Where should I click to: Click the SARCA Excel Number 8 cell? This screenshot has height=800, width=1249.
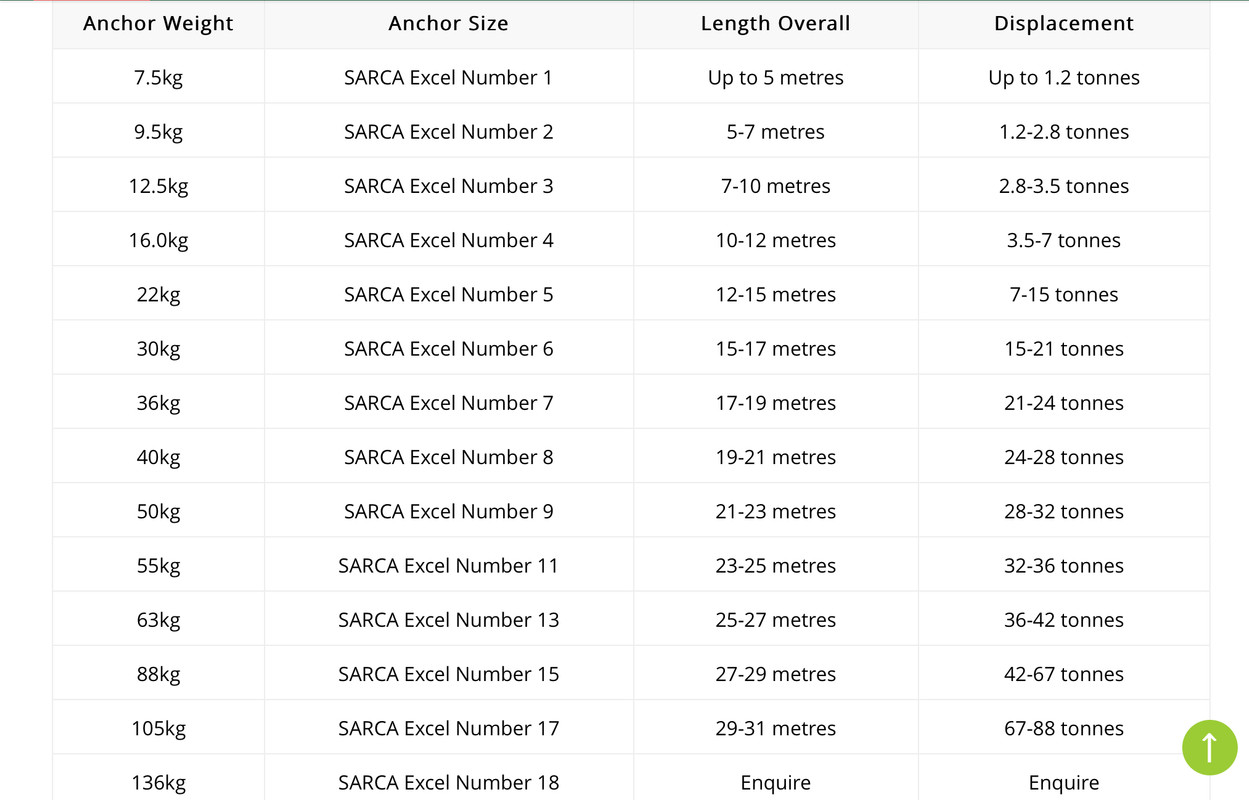pos(449,456)
